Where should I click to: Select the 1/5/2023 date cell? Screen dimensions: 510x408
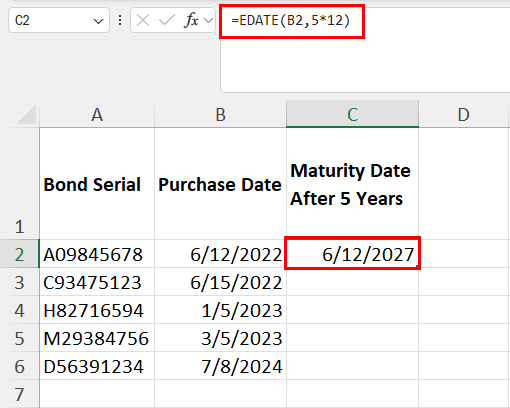(220, 310)
